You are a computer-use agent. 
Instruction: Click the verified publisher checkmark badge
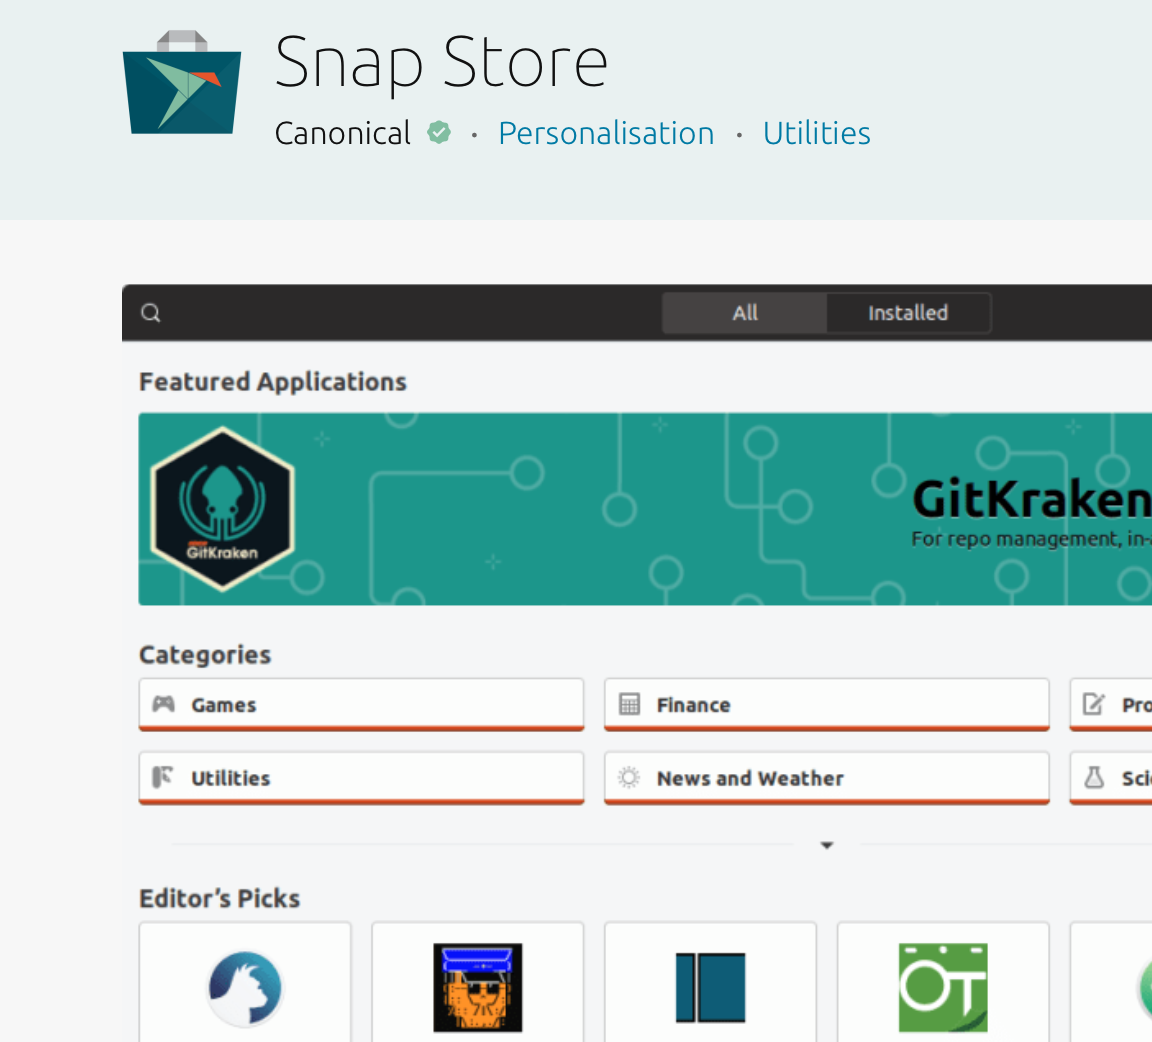[439, 133]
